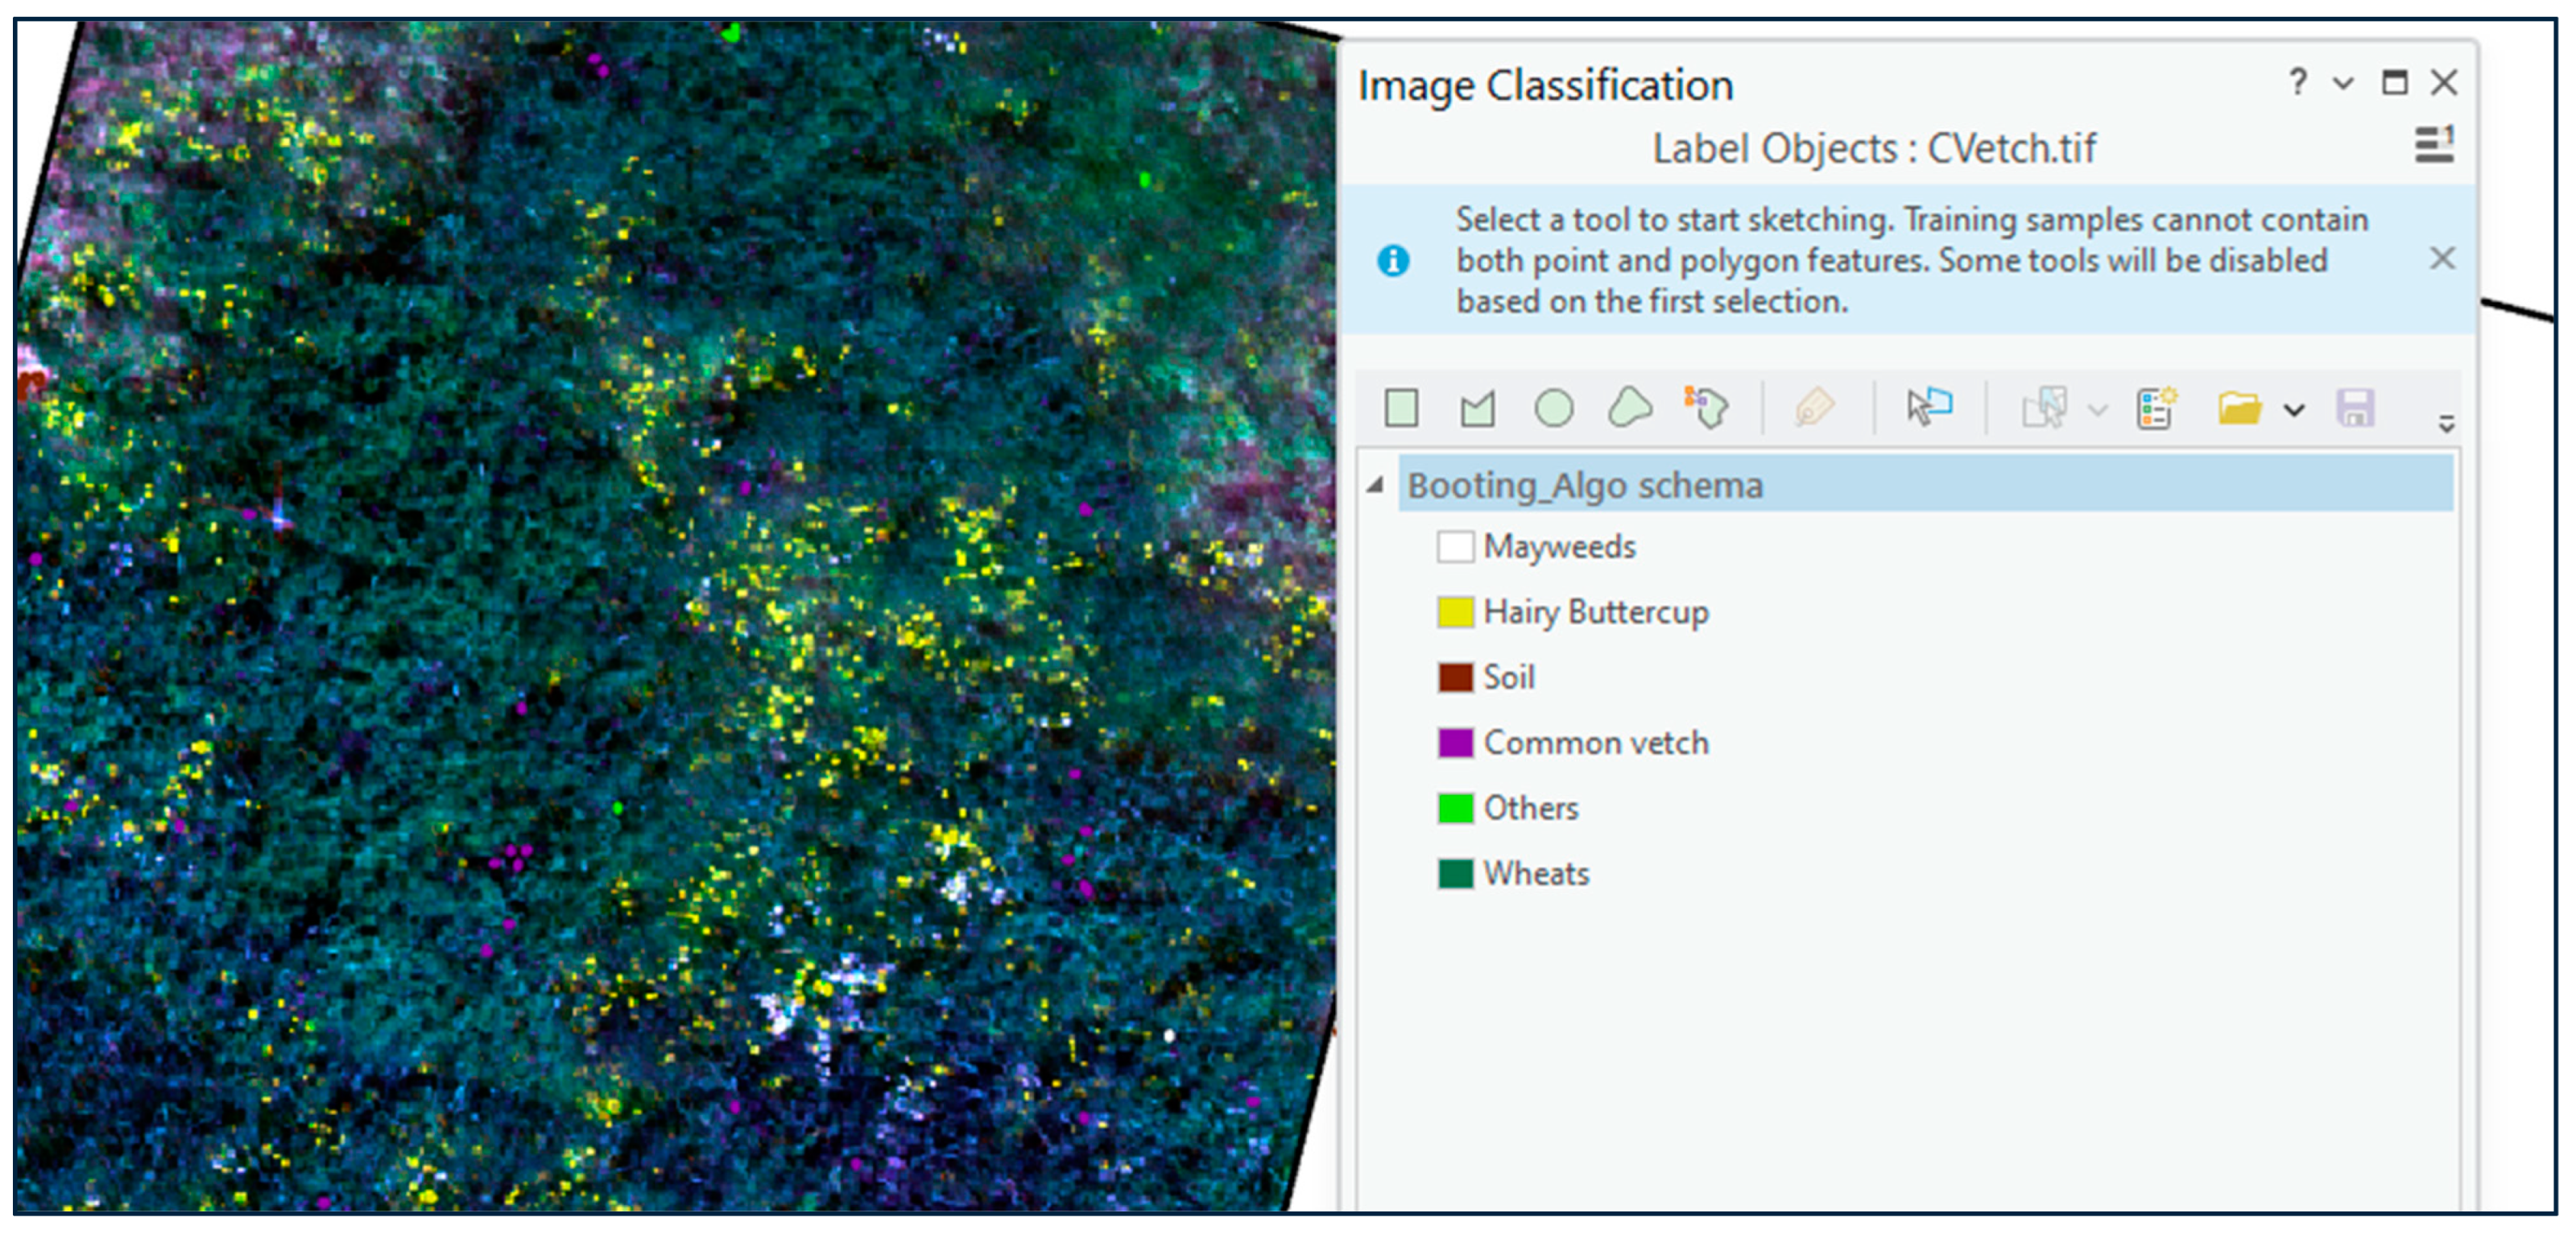This screenshot has width=2576, height=1234.
Task: Click the Hairy Buttercup yellow swatch
Action: [1455, 611]
